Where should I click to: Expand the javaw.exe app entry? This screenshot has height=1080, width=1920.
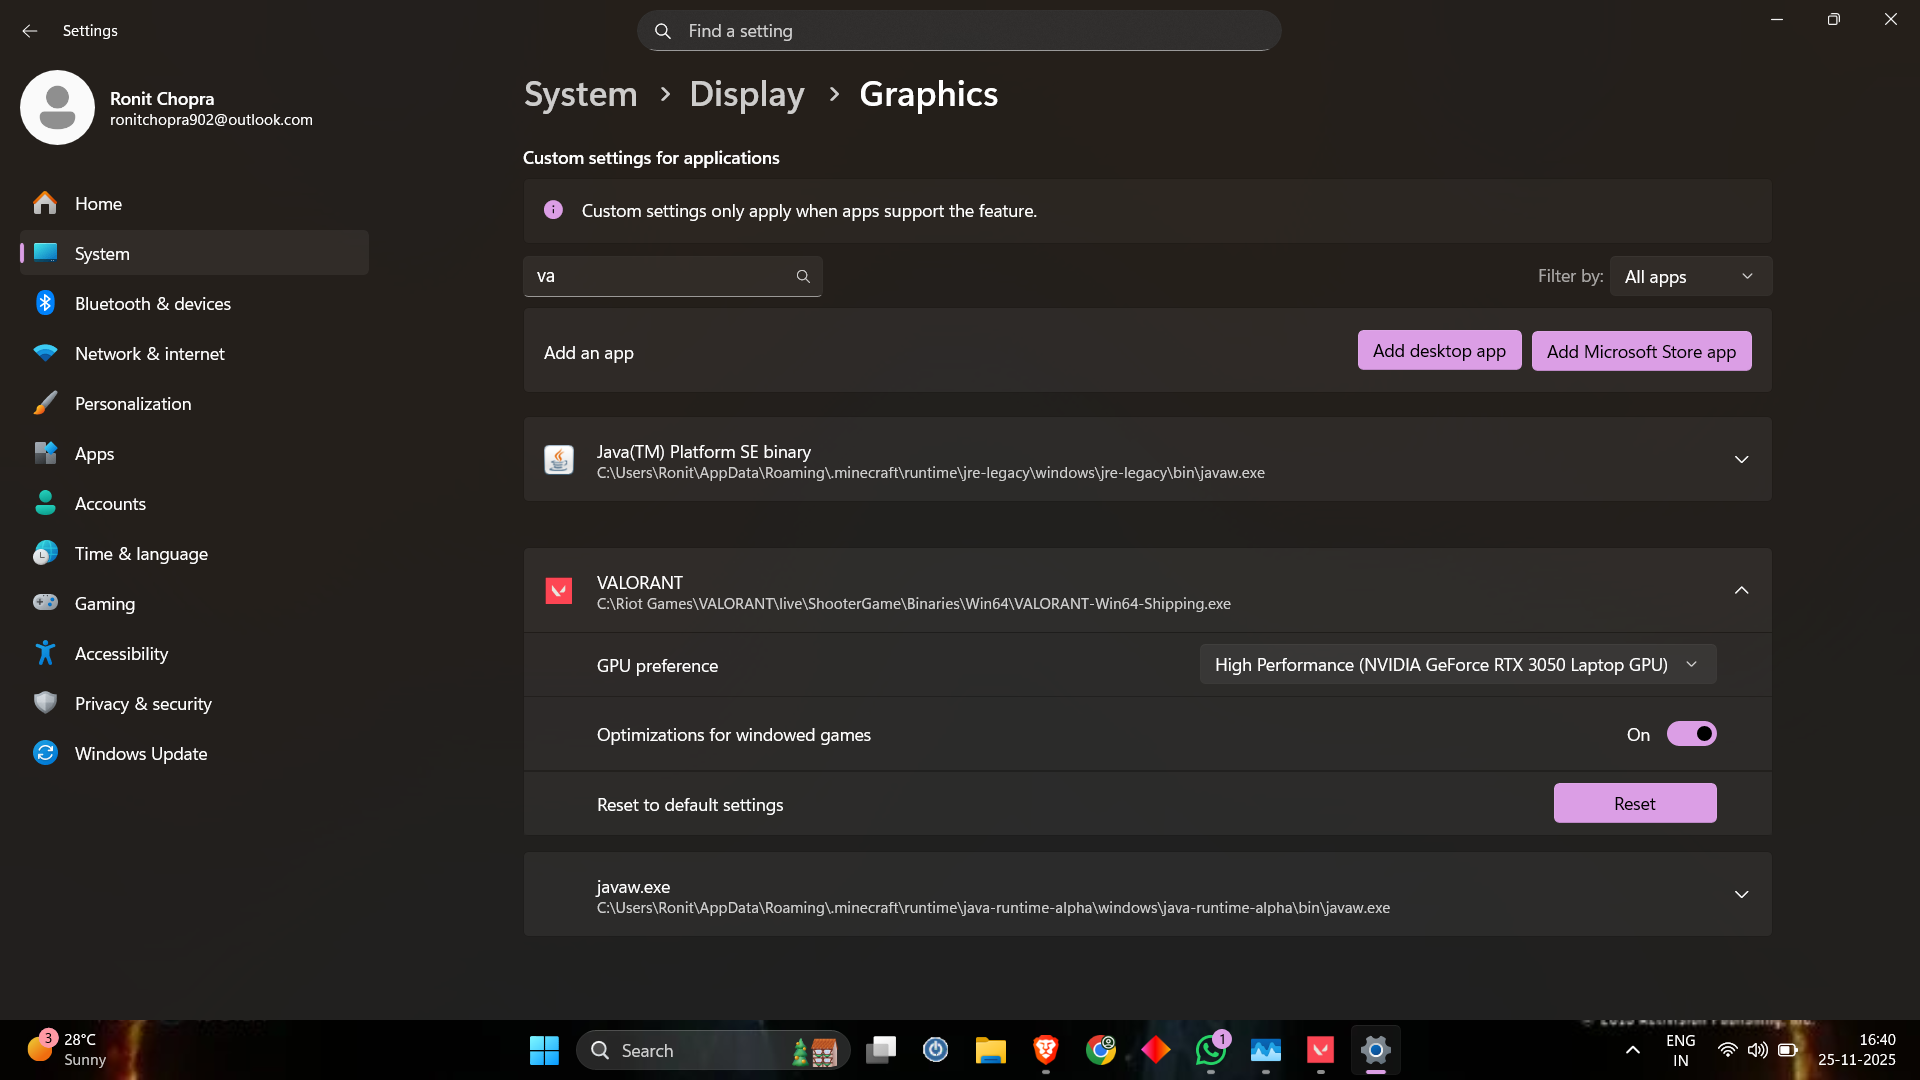[1741, 895]
